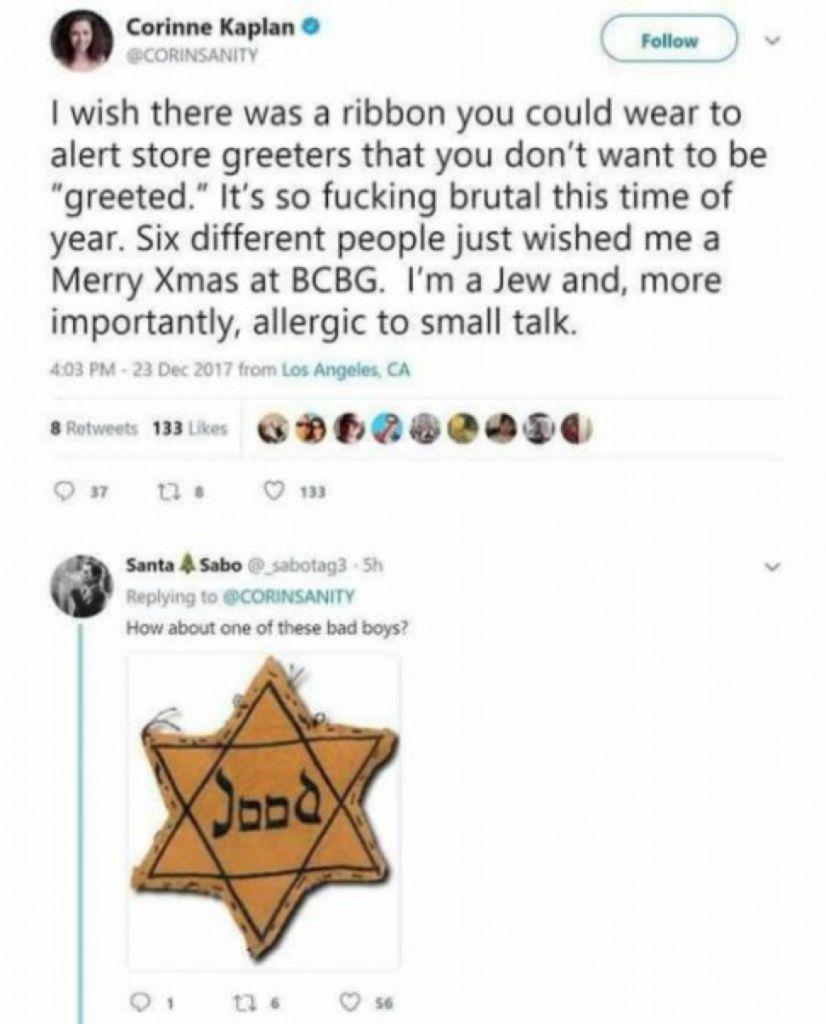This screenshot has height=1024, width=826.
Task: Open the first liker avatar in likes row
Action: pyautogui.click(x=272, y=430)
